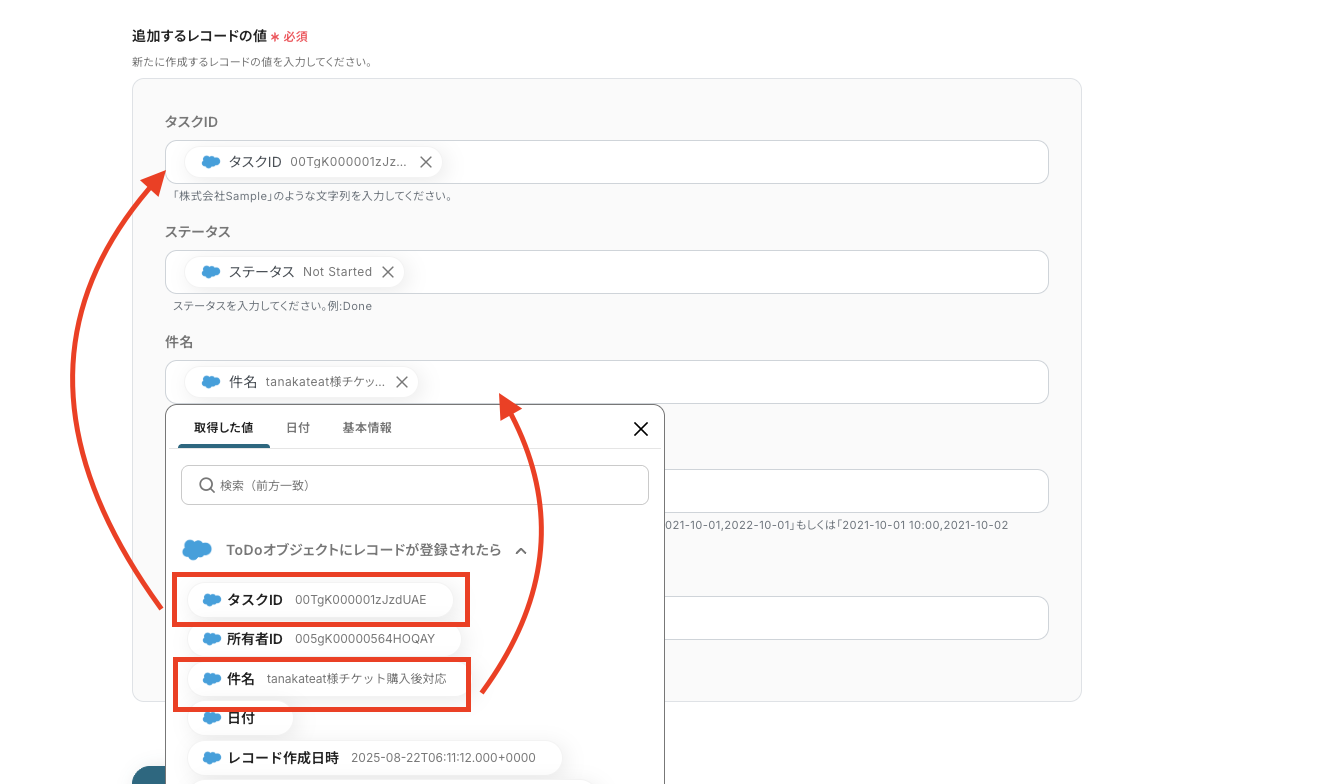This screenshot has height=784, width=1344.
Task: Click the ステータスを入力してください。例:Done hint text
Action: [272, 306]
